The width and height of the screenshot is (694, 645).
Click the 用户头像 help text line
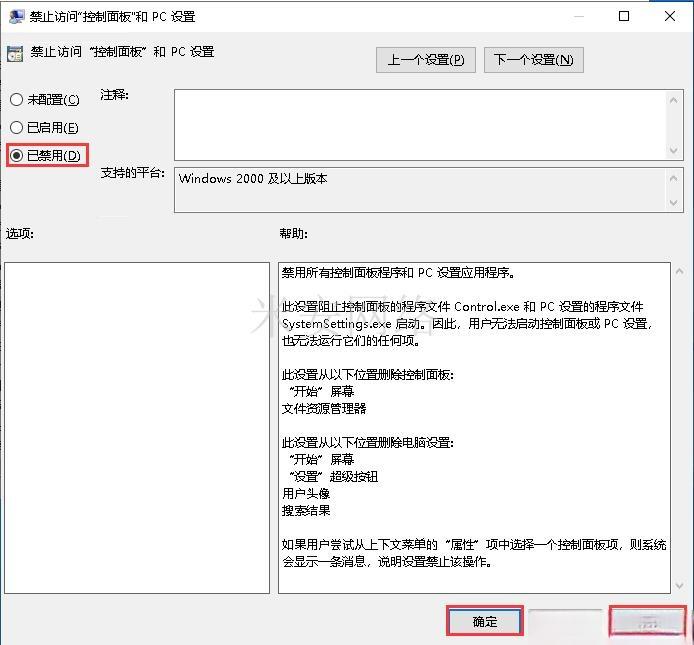pyautogui.click(x=306, y=493)
